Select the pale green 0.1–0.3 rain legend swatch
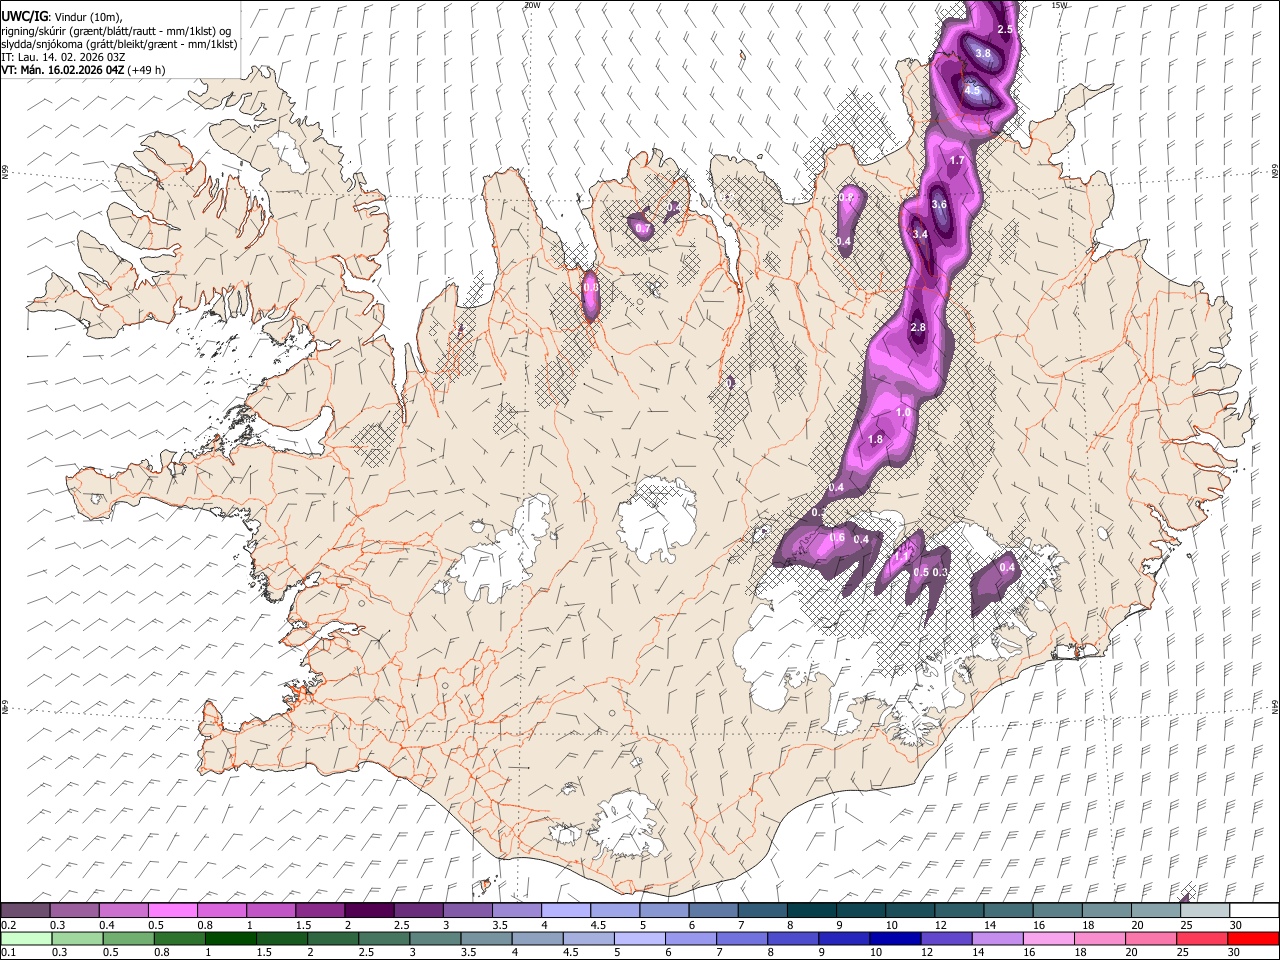This screenshot has width=1280, height=960. tap(28, 938)
